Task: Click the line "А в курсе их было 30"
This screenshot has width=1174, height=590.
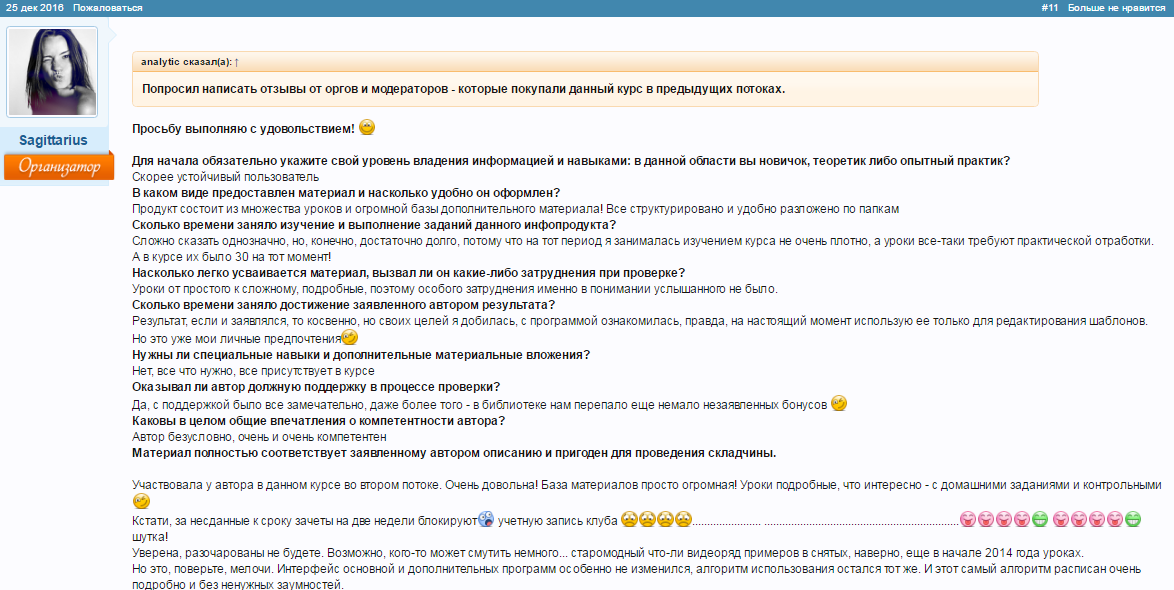Action: pos(231,257)
